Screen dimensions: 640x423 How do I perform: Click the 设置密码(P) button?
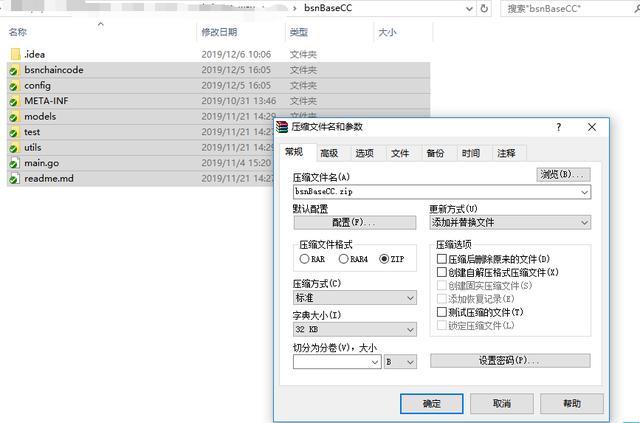(x=510, y=361)
